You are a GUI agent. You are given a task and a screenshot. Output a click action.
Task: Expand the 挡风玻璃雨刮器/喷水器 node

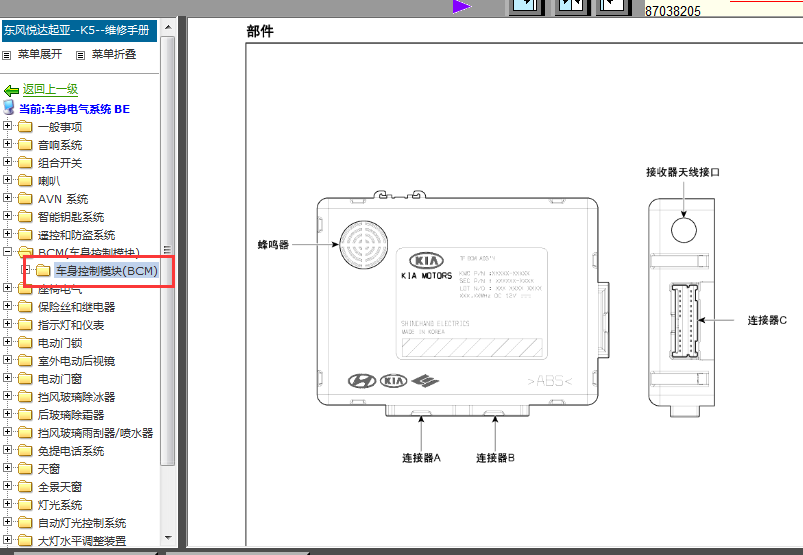coord(7,432)
